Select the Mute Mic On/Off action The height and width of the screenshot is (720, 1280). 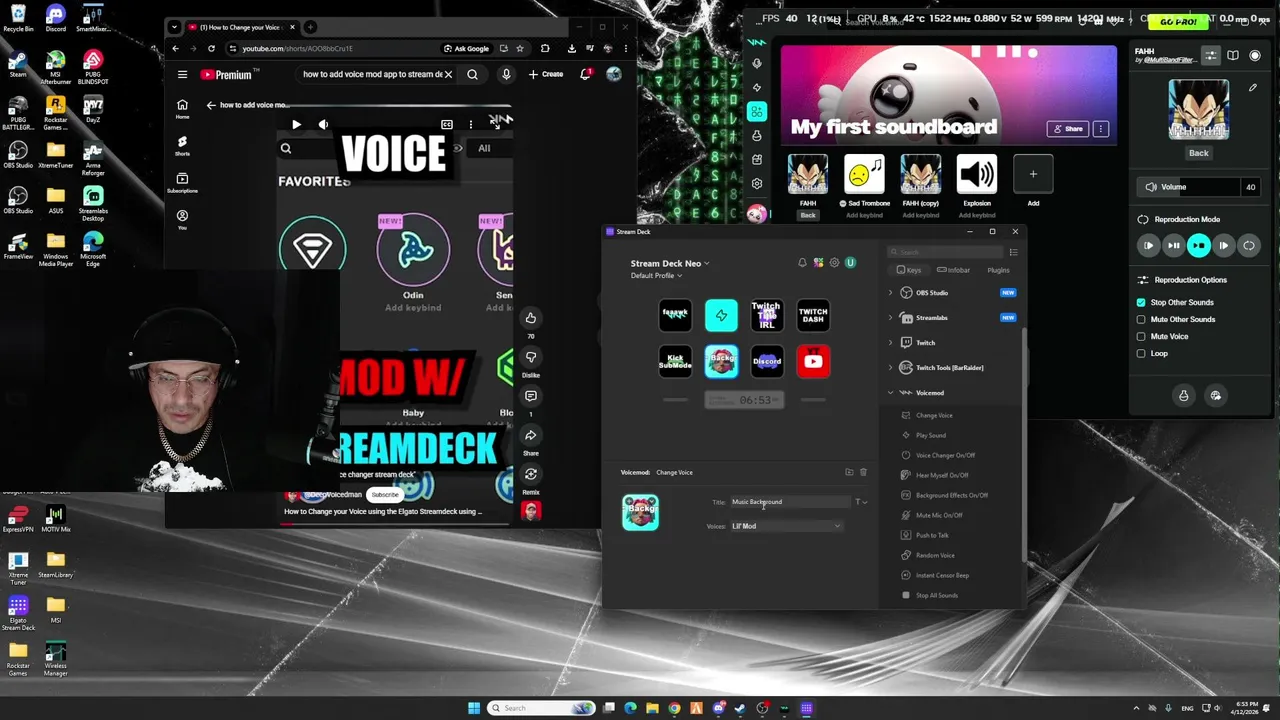coord(939,515)
